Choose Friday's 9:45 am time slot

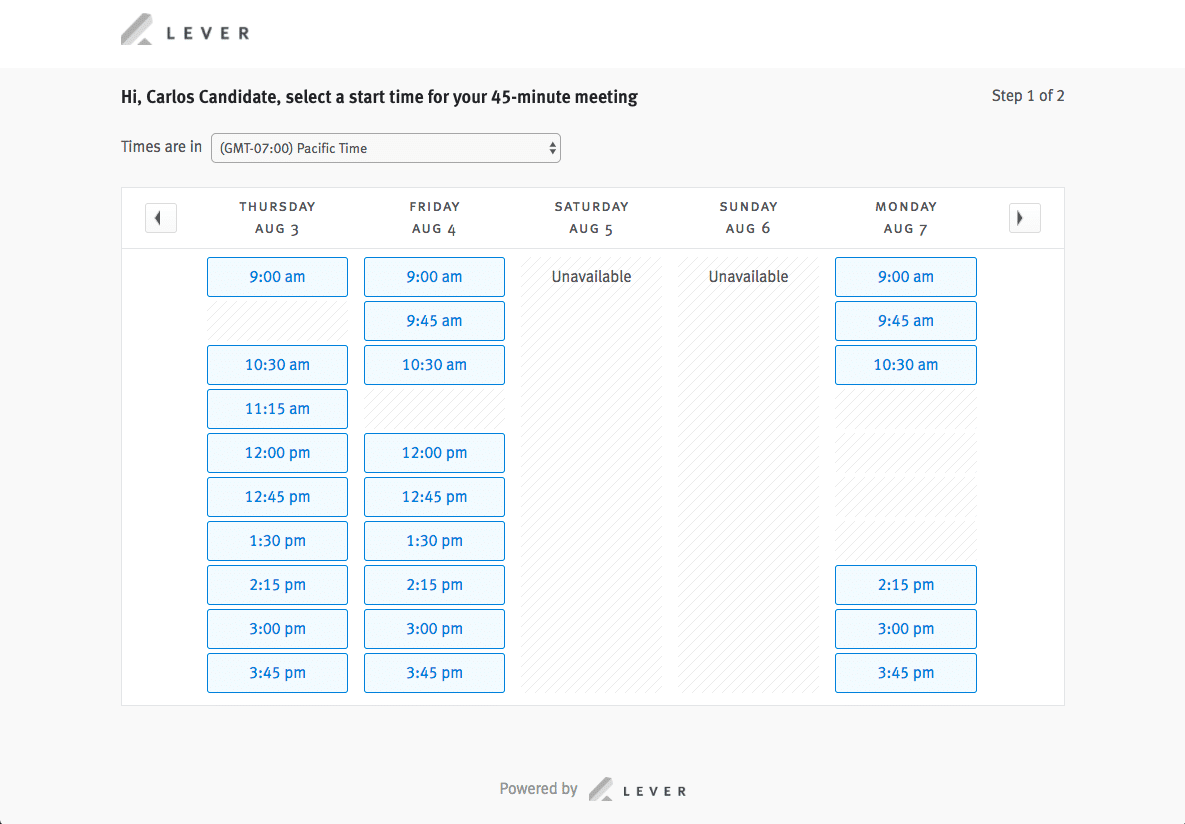point(435,321)
